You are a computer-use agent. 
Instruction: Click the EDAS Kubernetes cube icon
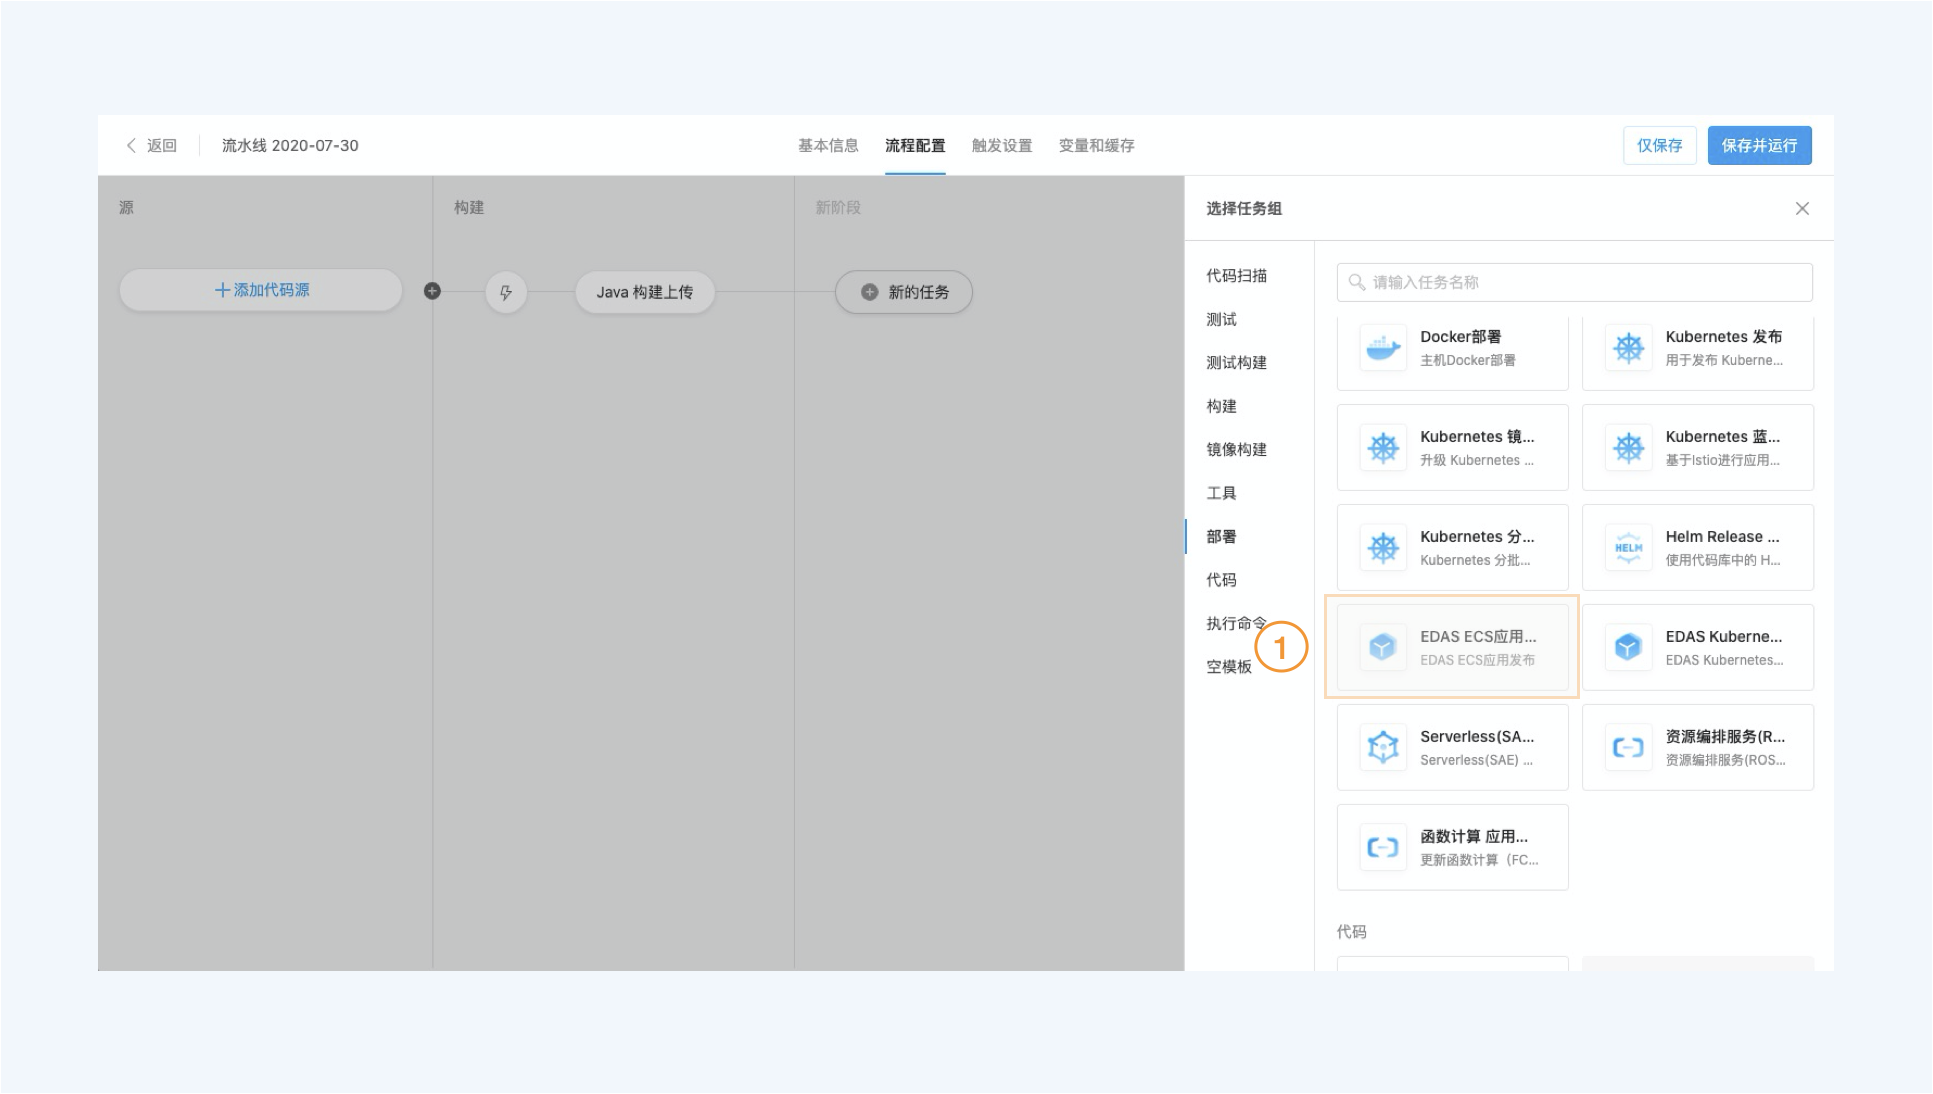point(1628,647)
